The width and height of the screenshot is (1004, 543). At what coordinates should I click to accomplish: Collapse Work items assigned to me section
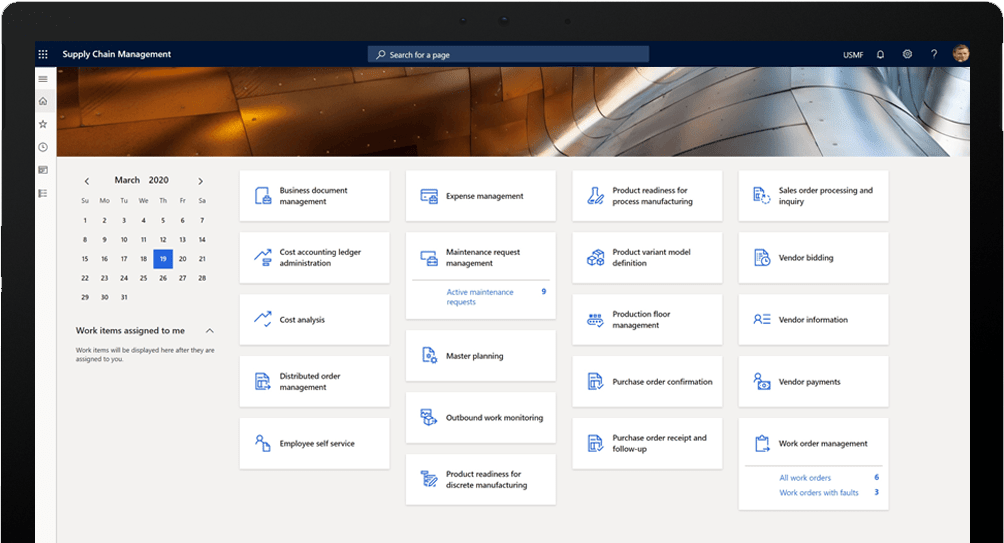point(209,330)
